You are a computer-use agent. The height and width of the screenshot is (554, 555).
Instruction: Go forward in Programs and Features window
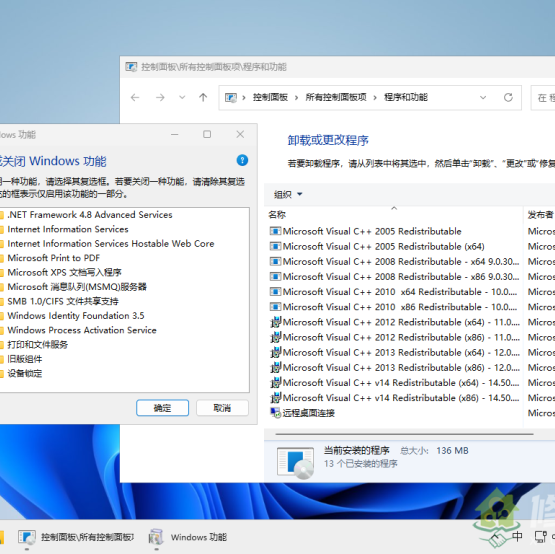[160, 97]
